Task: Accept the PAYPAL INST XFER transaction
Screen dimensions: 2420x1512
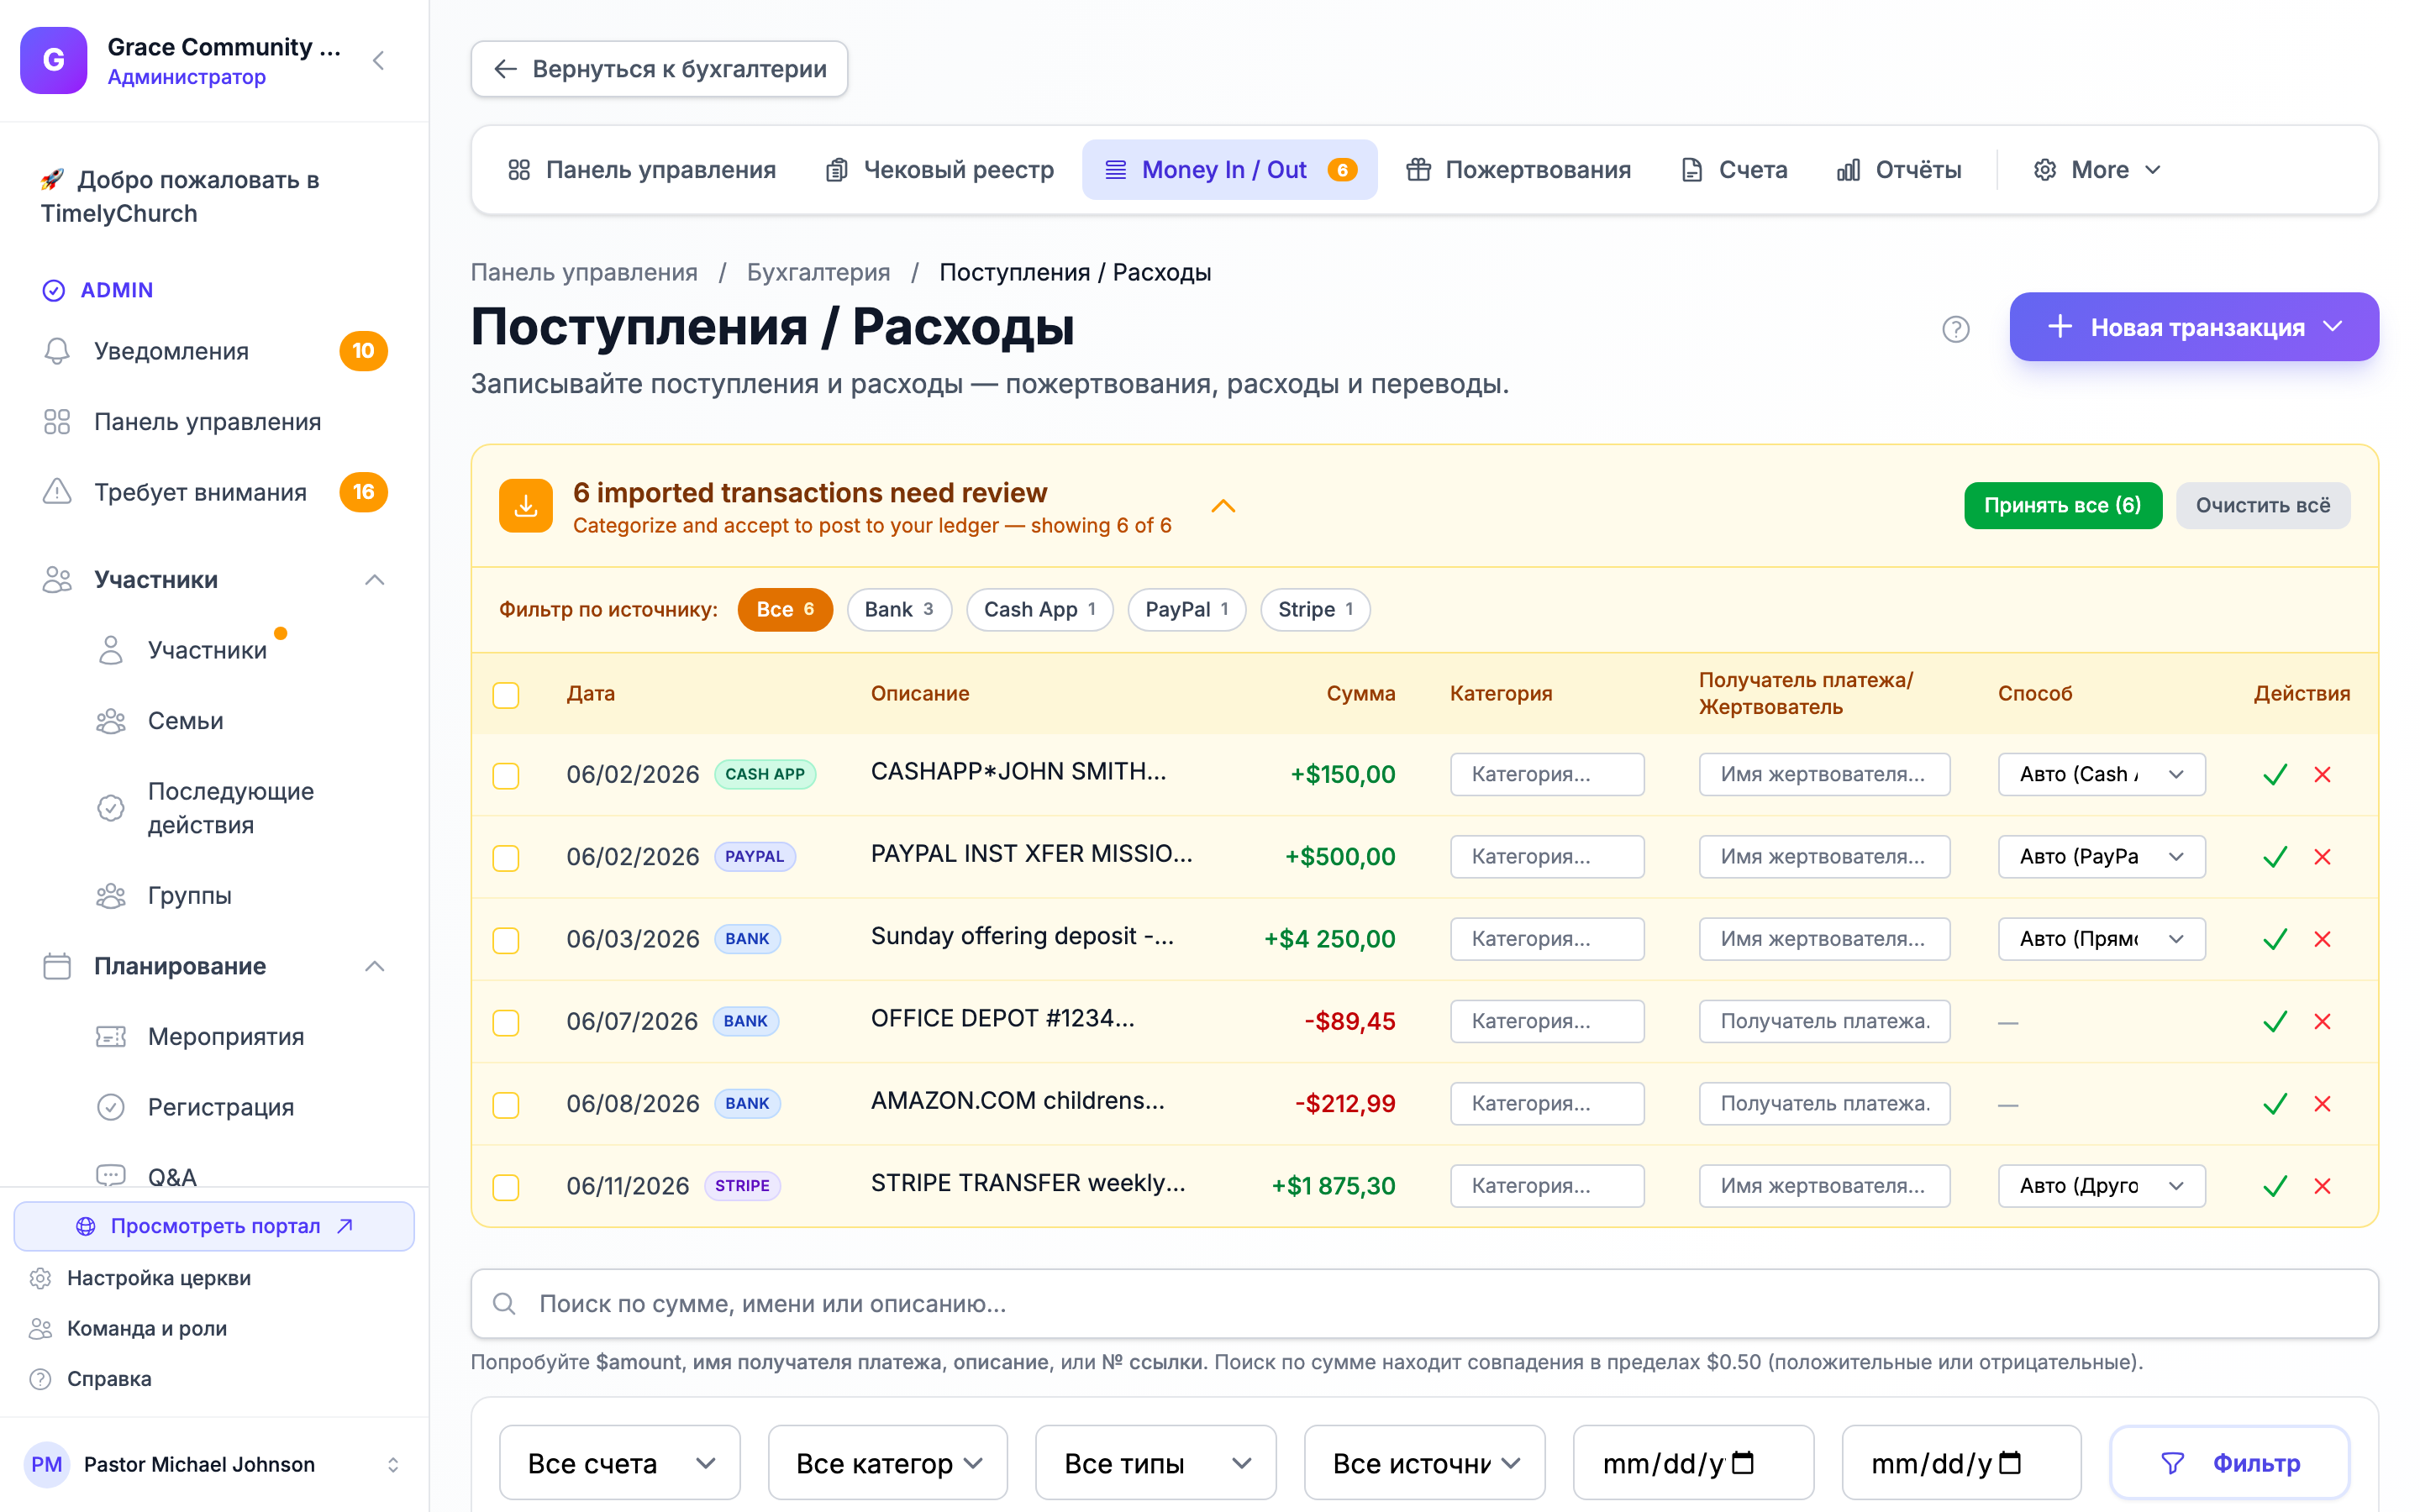Action: coord(2275,857)
